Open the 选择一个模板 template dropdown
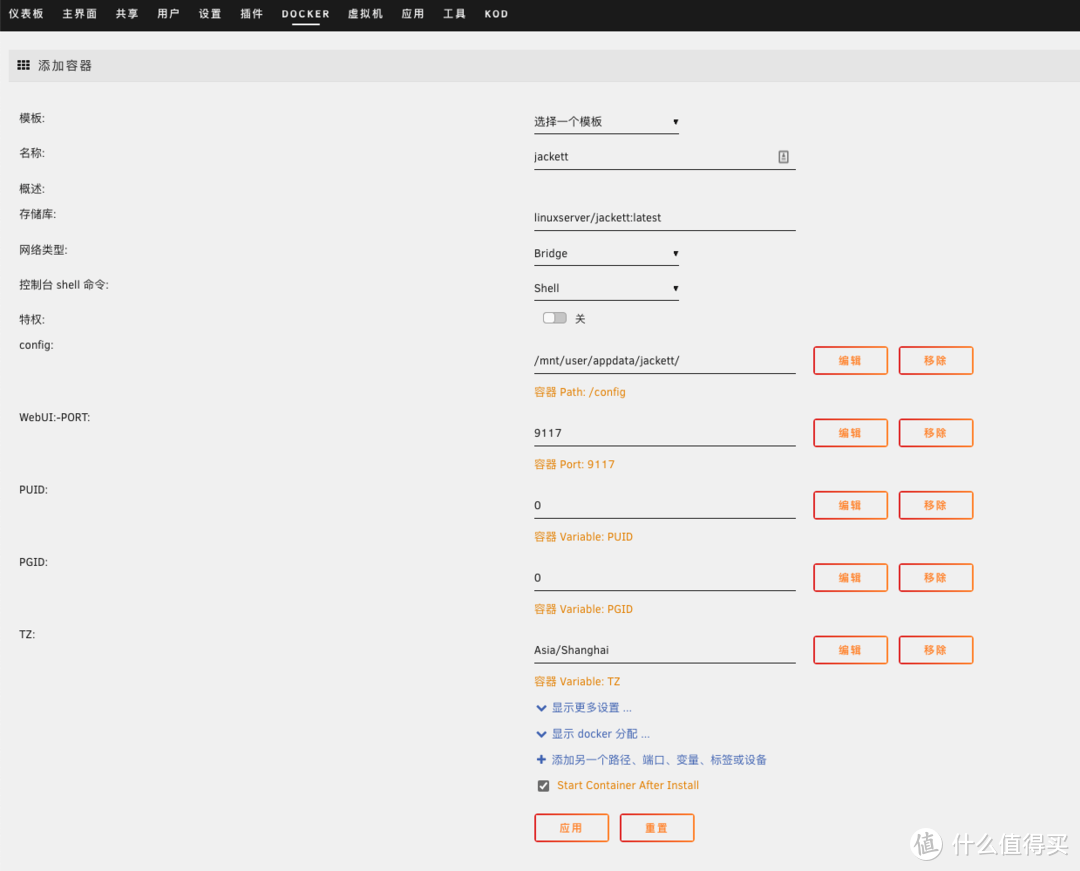Image resolution: width=1080 pixels, height=871 pixels. tap(606, 122)
